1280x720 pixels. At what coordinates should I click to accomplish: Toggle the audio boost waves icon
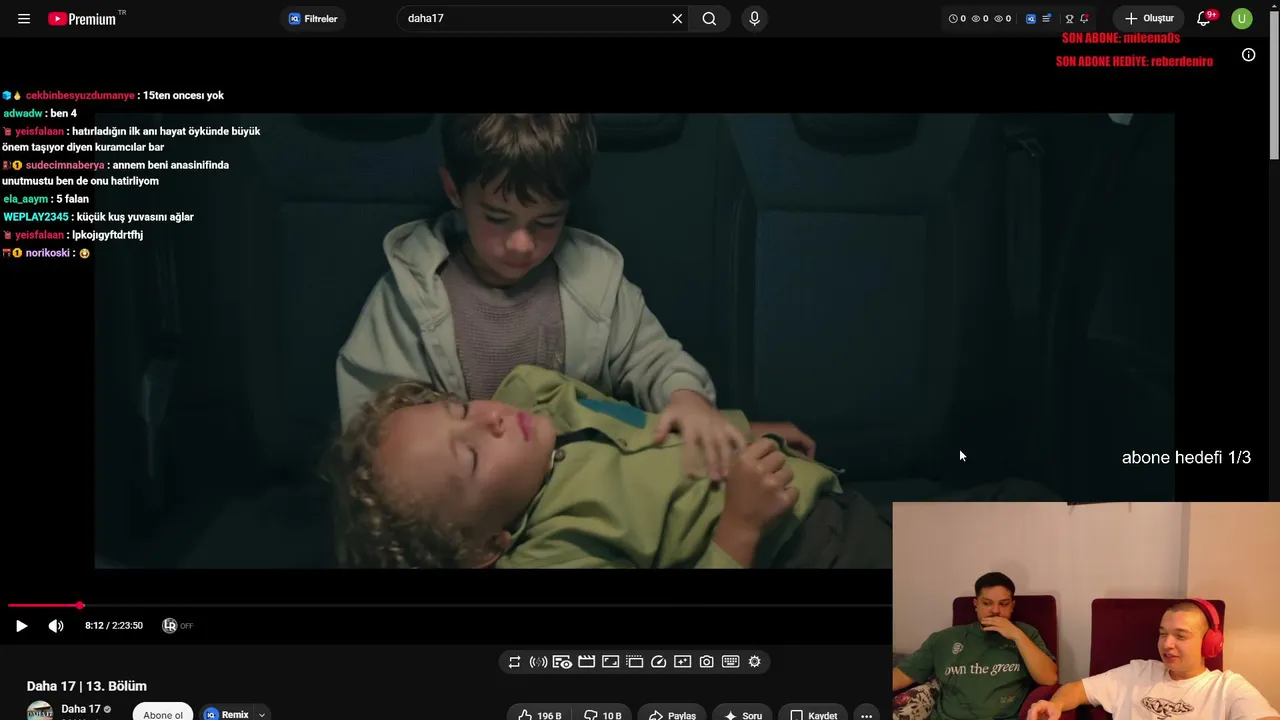[538, 662]
